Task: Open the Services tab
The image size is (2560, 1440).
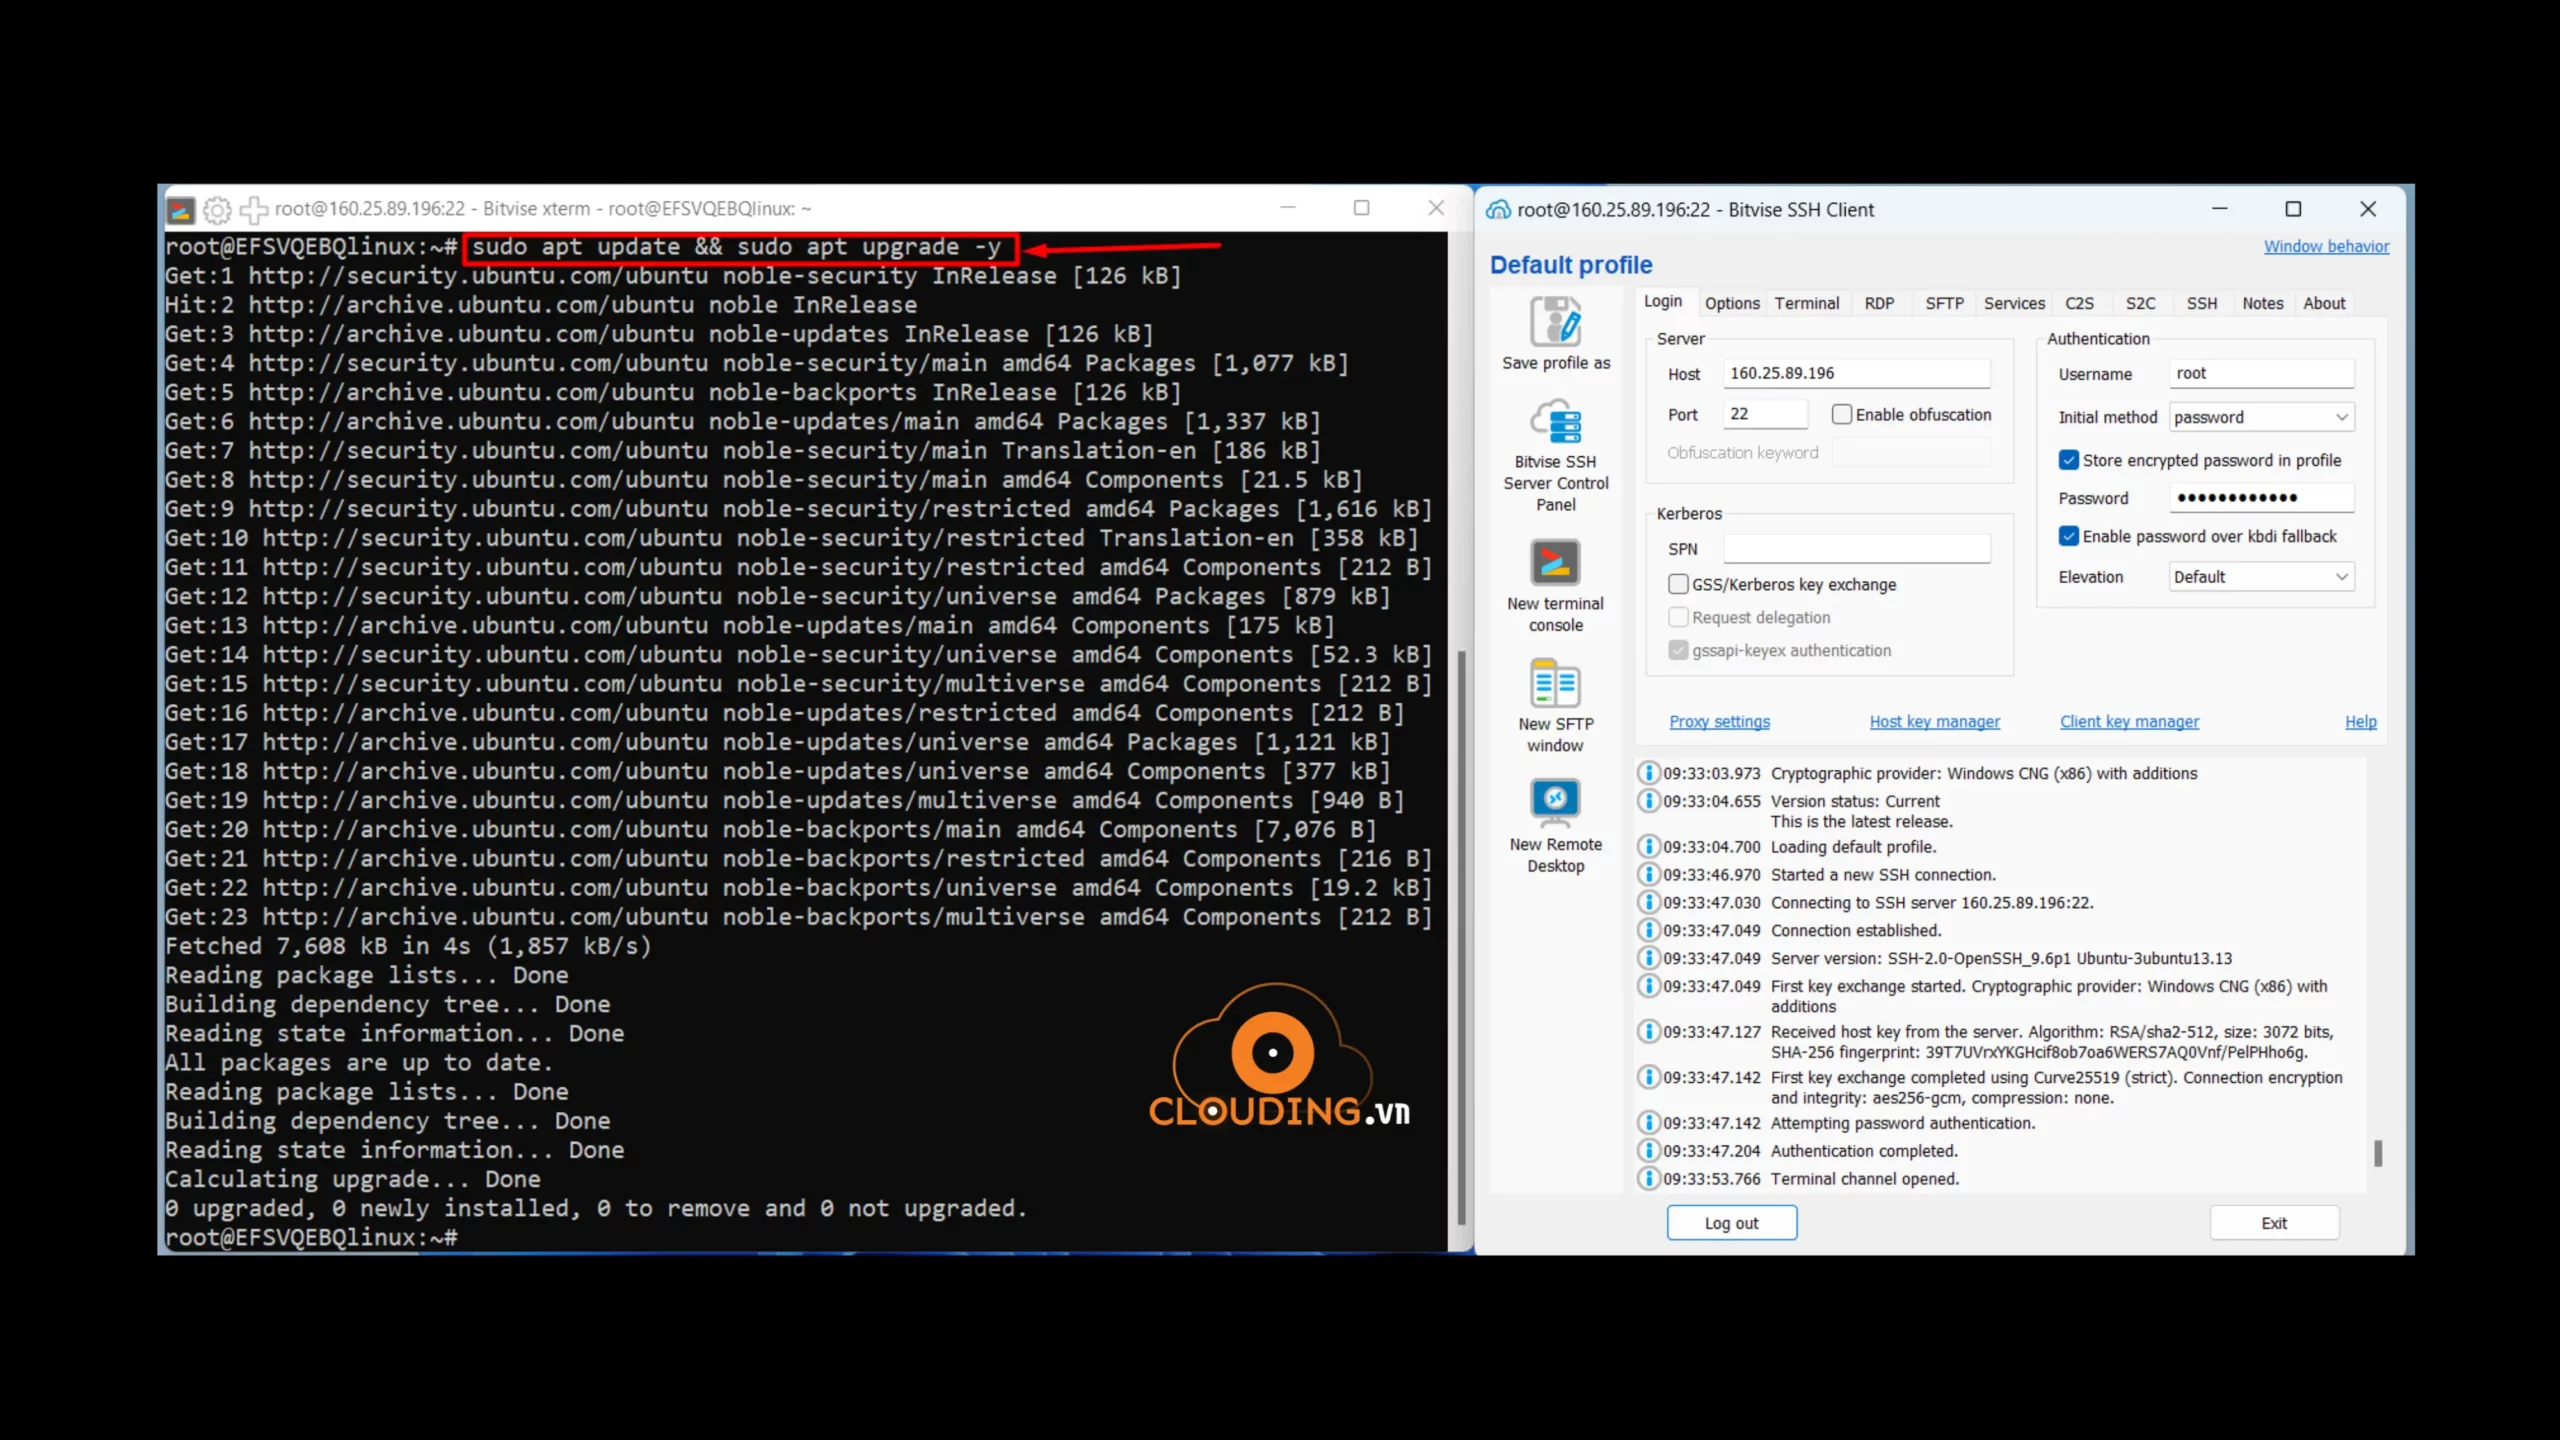Action: [x=2014, y=303]
